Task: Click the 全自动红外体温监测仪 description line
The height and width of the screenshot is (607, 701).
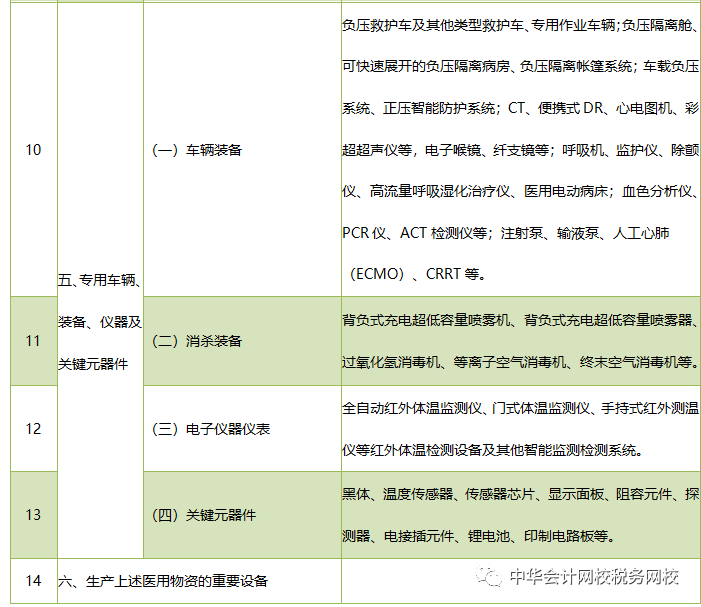Action: 519,408
